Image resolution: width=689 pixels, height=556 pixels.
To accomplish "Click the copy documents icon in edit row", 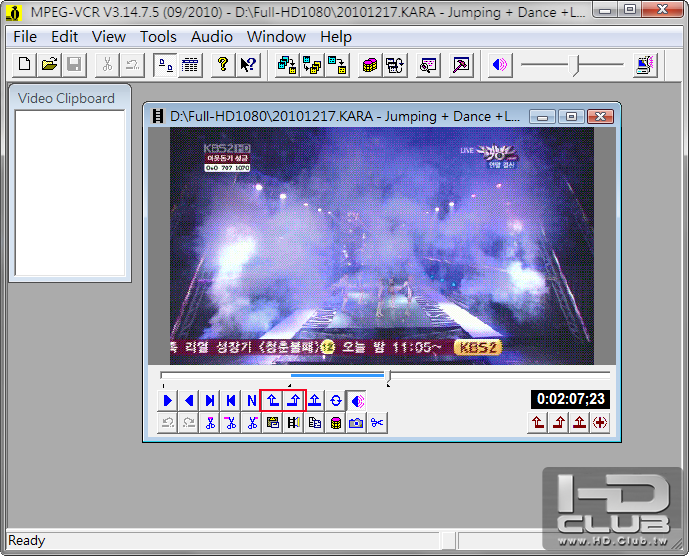I will pyautogui.click(x=315, y=423).
